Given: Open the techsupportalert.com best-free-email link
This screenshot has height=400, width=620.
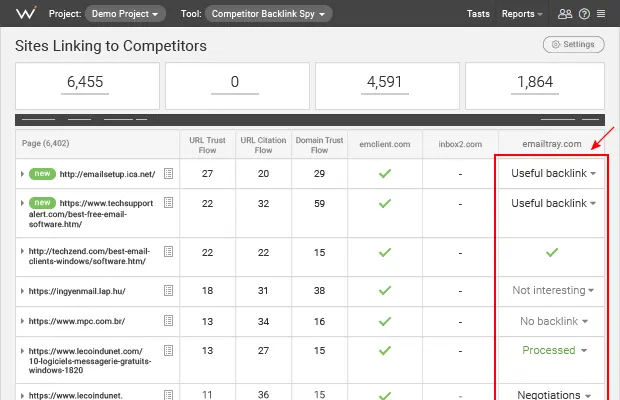Looking at the screenshot, I should tap(91, 213).
